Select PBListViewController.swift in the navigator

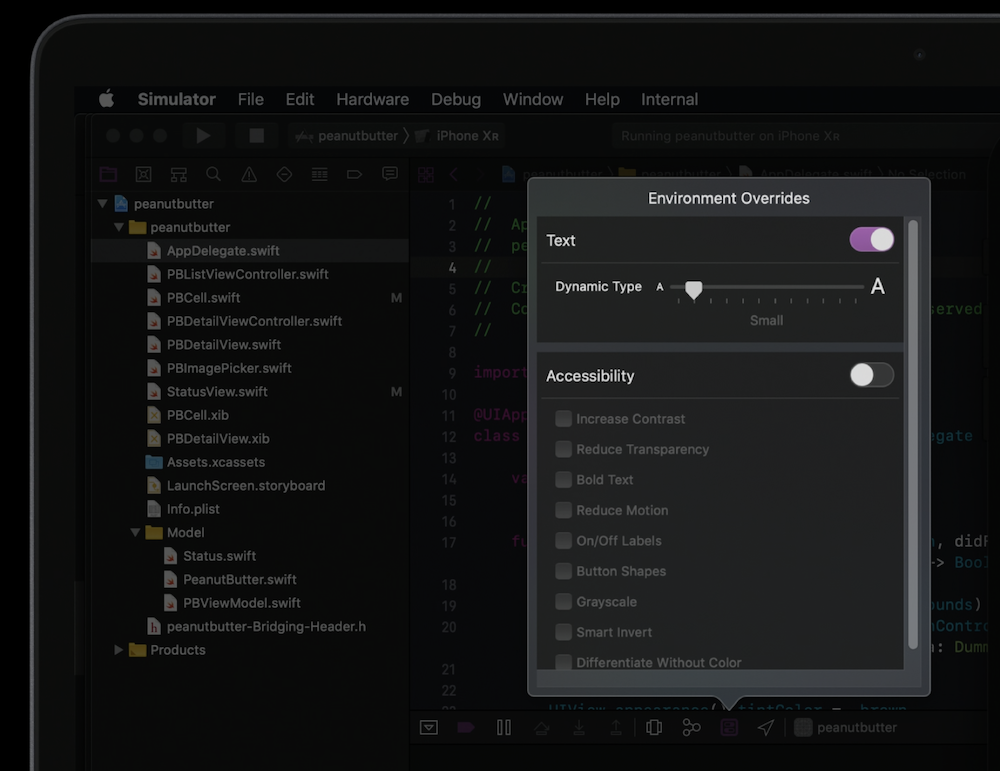[247, 274]
